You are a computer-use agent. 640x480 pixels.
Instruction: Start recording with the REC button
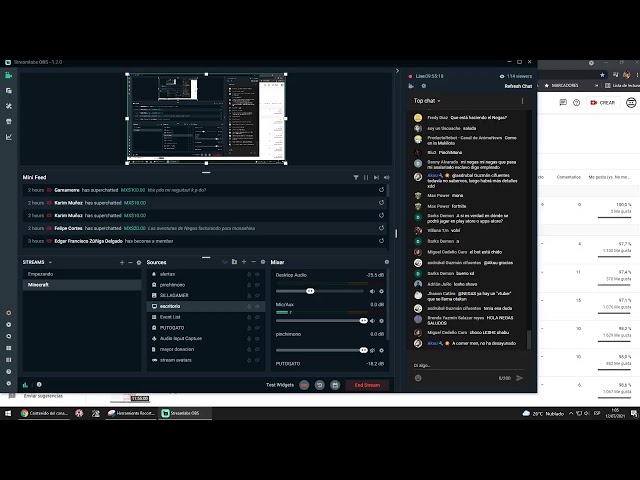pos(304,385)
